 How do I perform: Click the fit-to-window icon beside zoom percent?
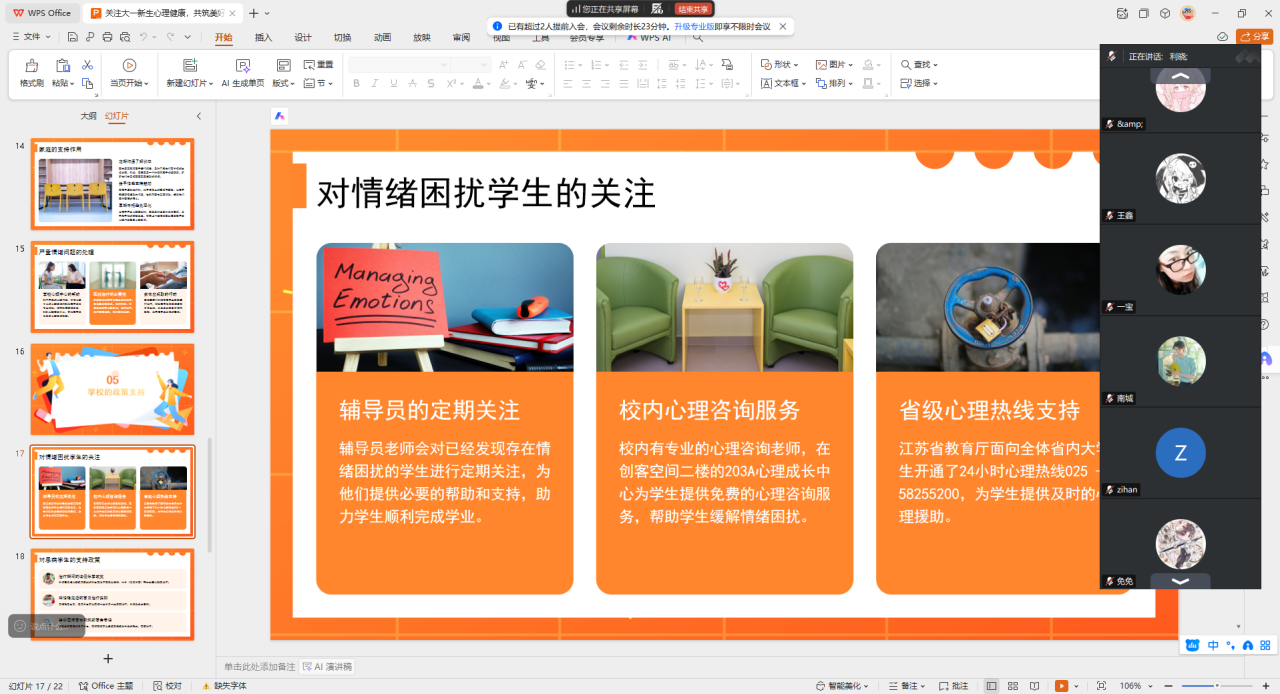(1101, 686)
